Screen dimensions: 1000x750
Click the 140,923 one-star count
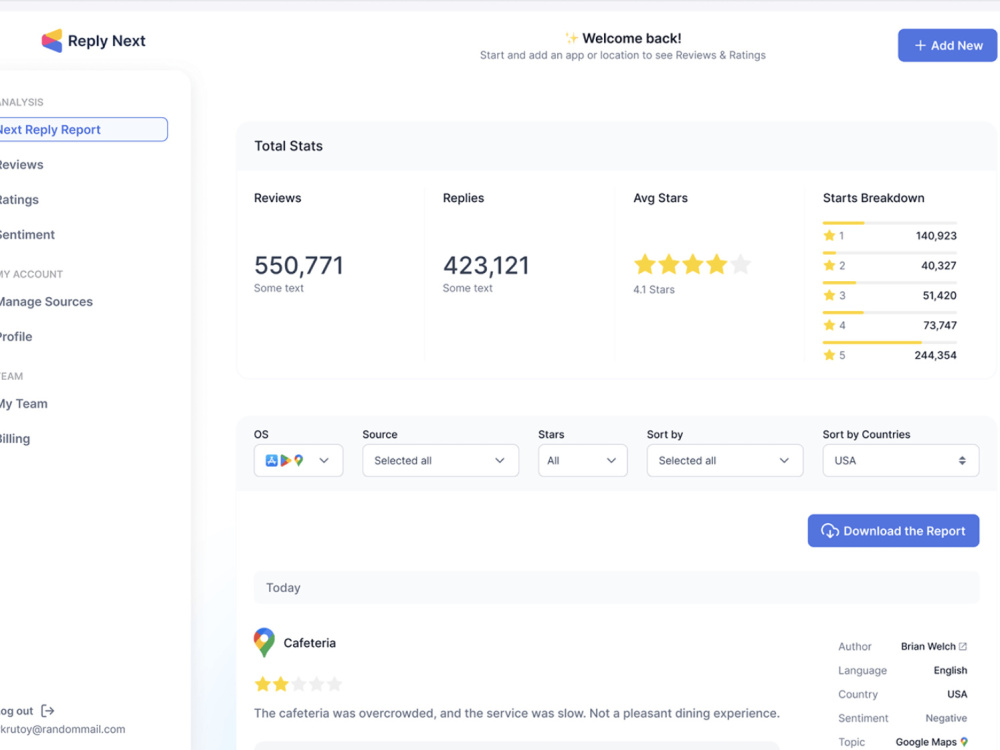[936, 235]
